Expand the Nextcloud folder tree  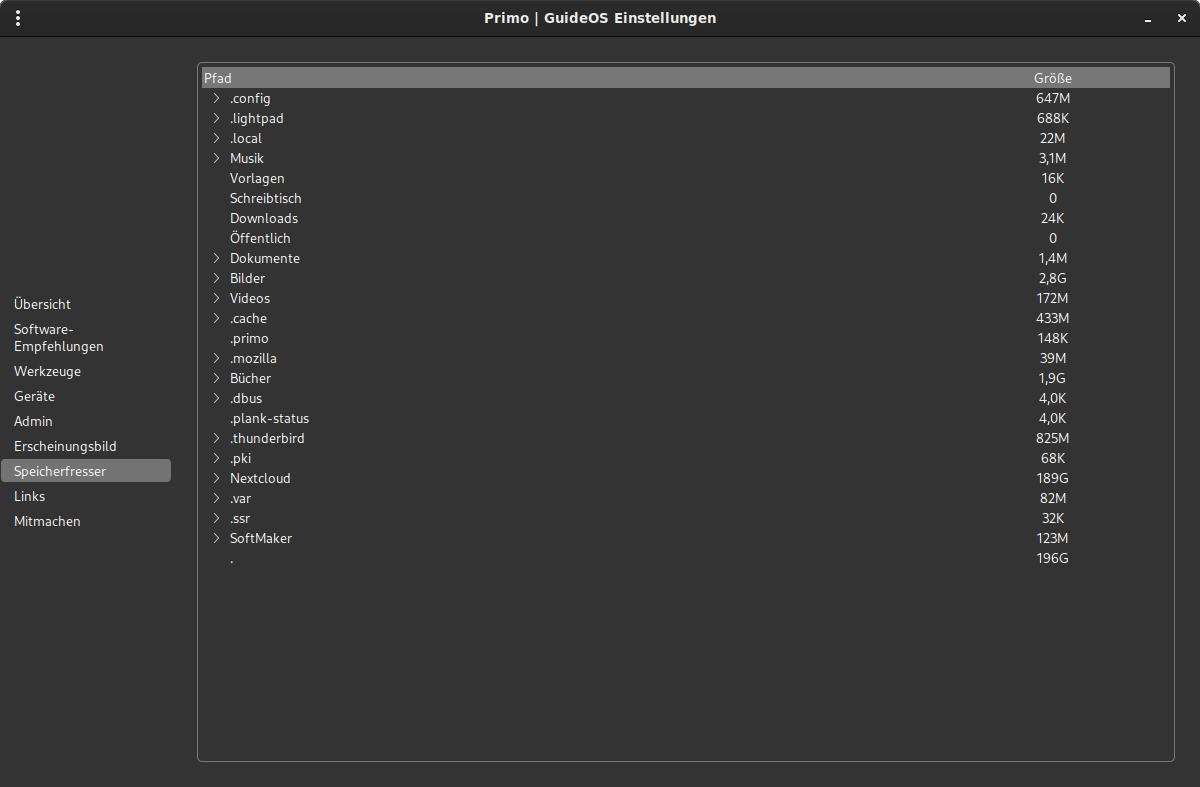(x=216, y=478)
